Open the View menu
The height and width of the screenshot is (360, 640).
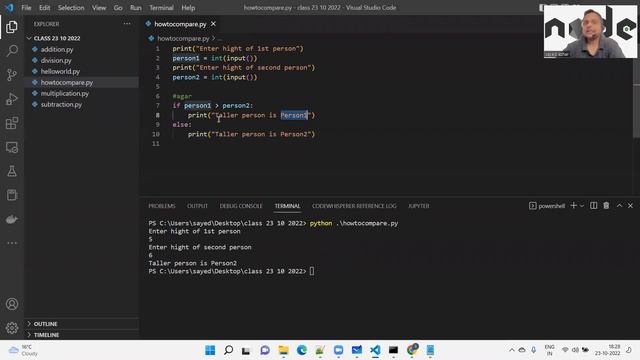coord(99,8)
